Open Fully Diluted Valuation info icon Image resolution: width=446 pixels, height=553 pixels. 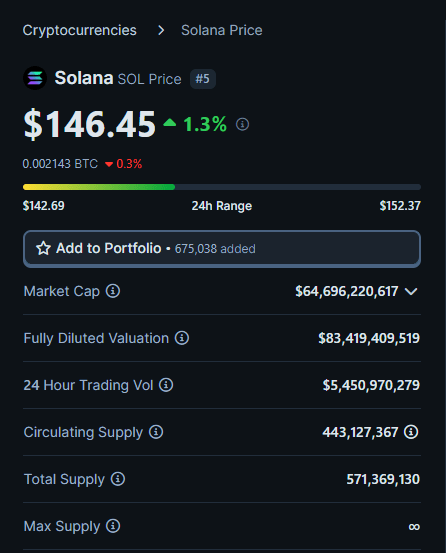182,338
